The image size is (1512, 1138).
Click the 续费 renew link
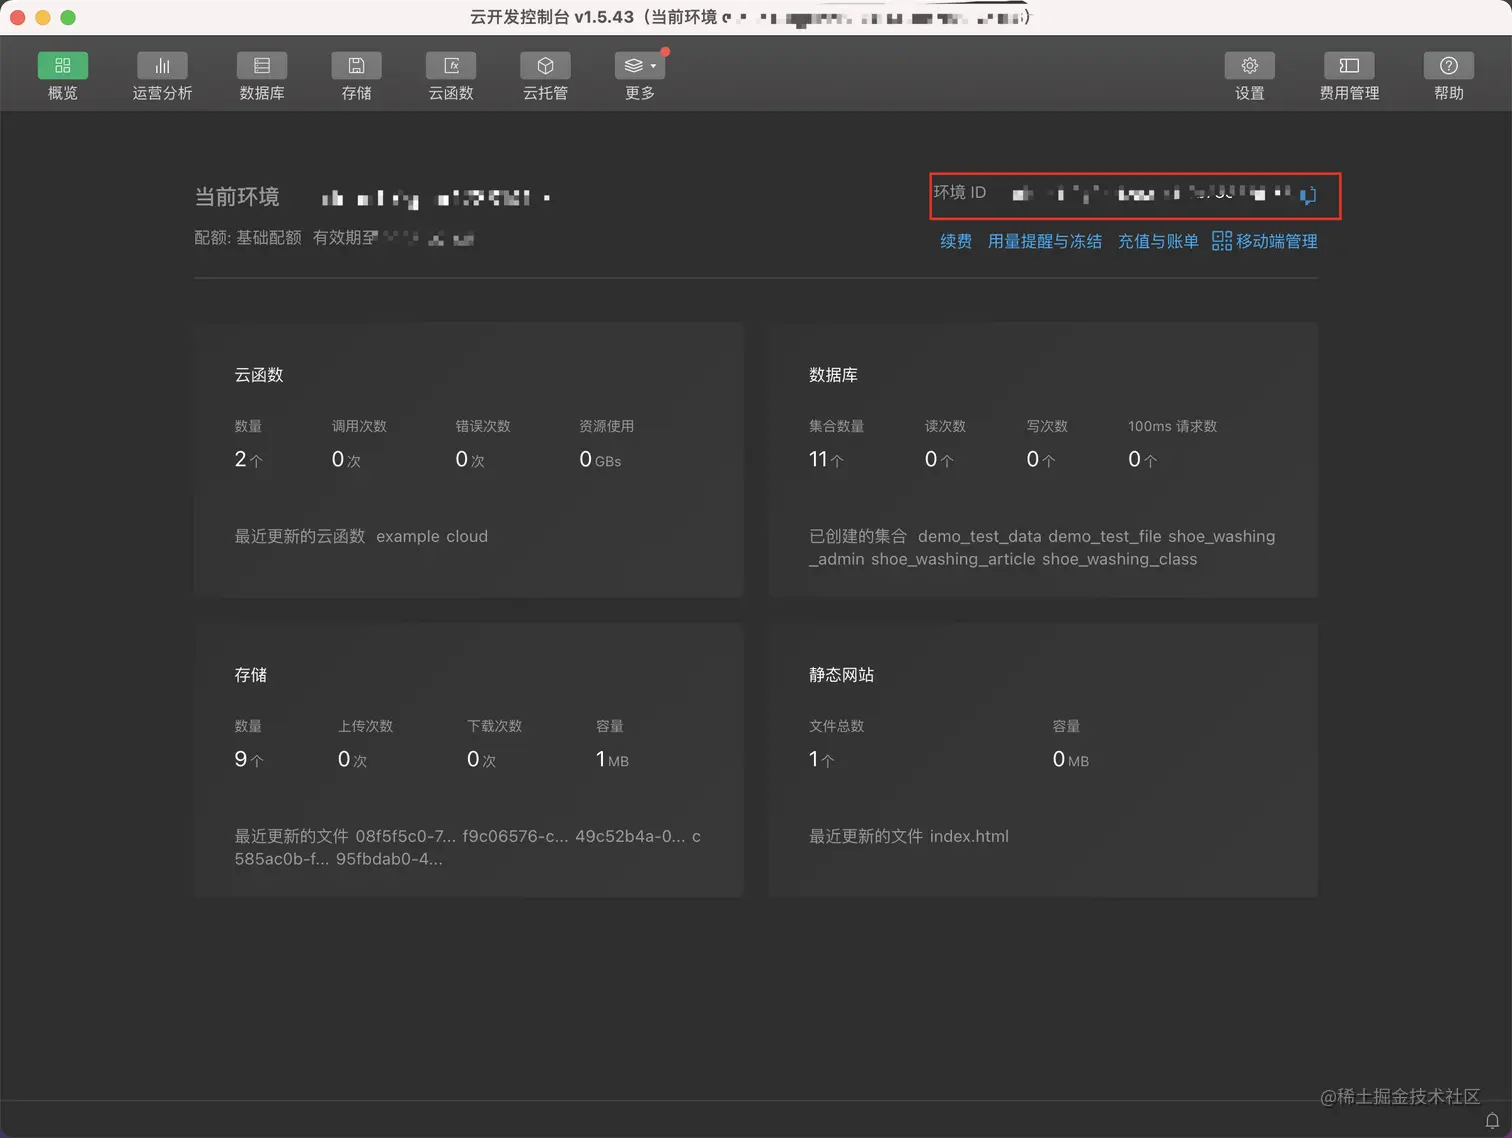click(x=956, y=241)
